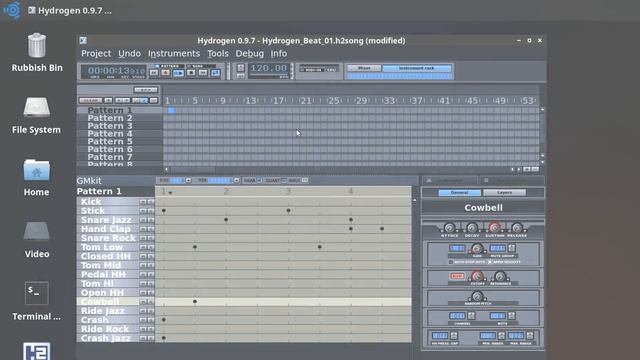Click the Resonance knob
Viewport: 640px width, 360px height.
(500, 276)
